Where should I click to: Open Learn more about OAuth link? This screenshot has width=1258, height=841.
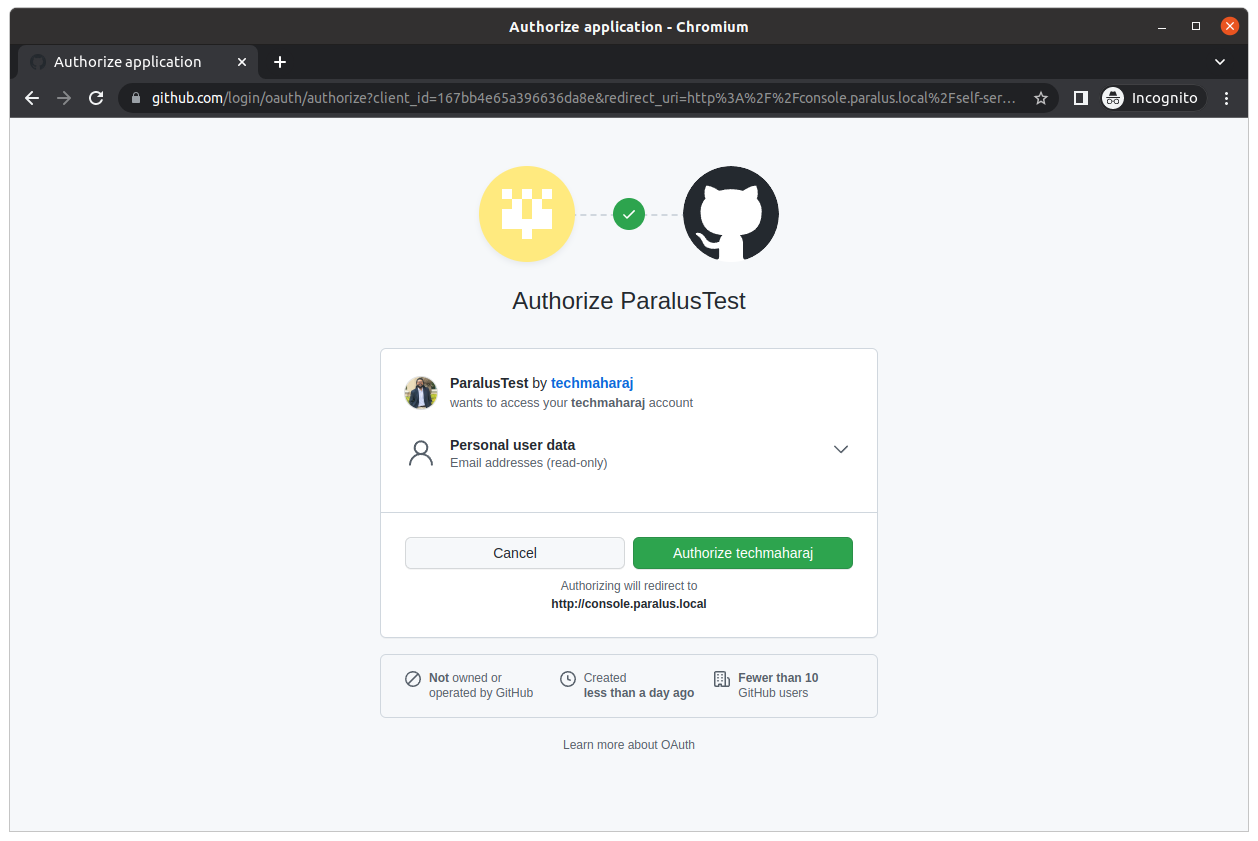[x=629, y=745]
